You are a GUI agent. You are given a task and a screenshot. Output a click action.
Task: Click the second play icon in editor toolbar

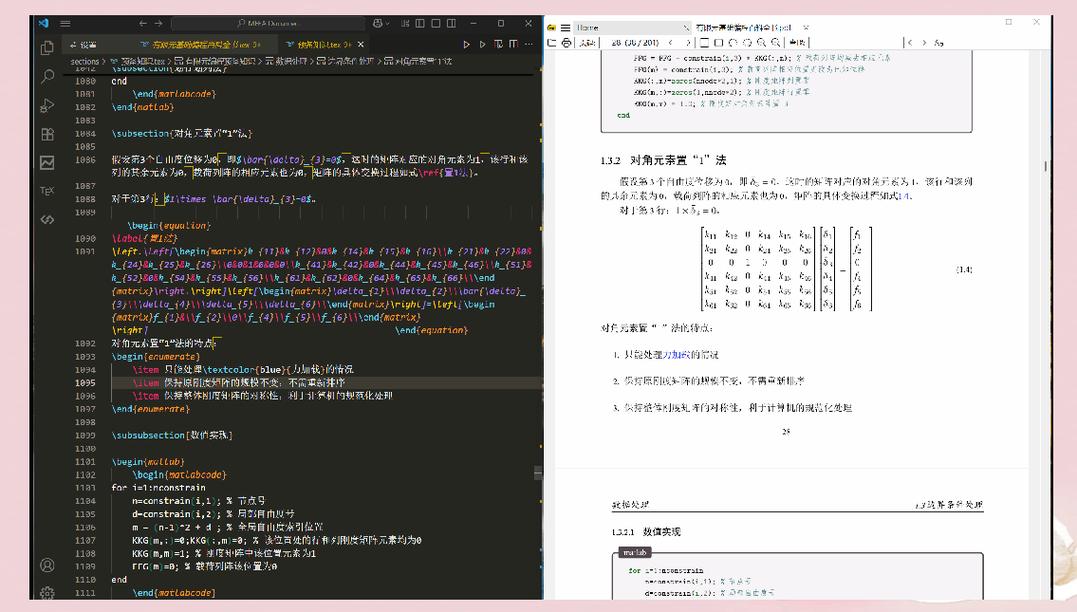click(x=482, y=45)
